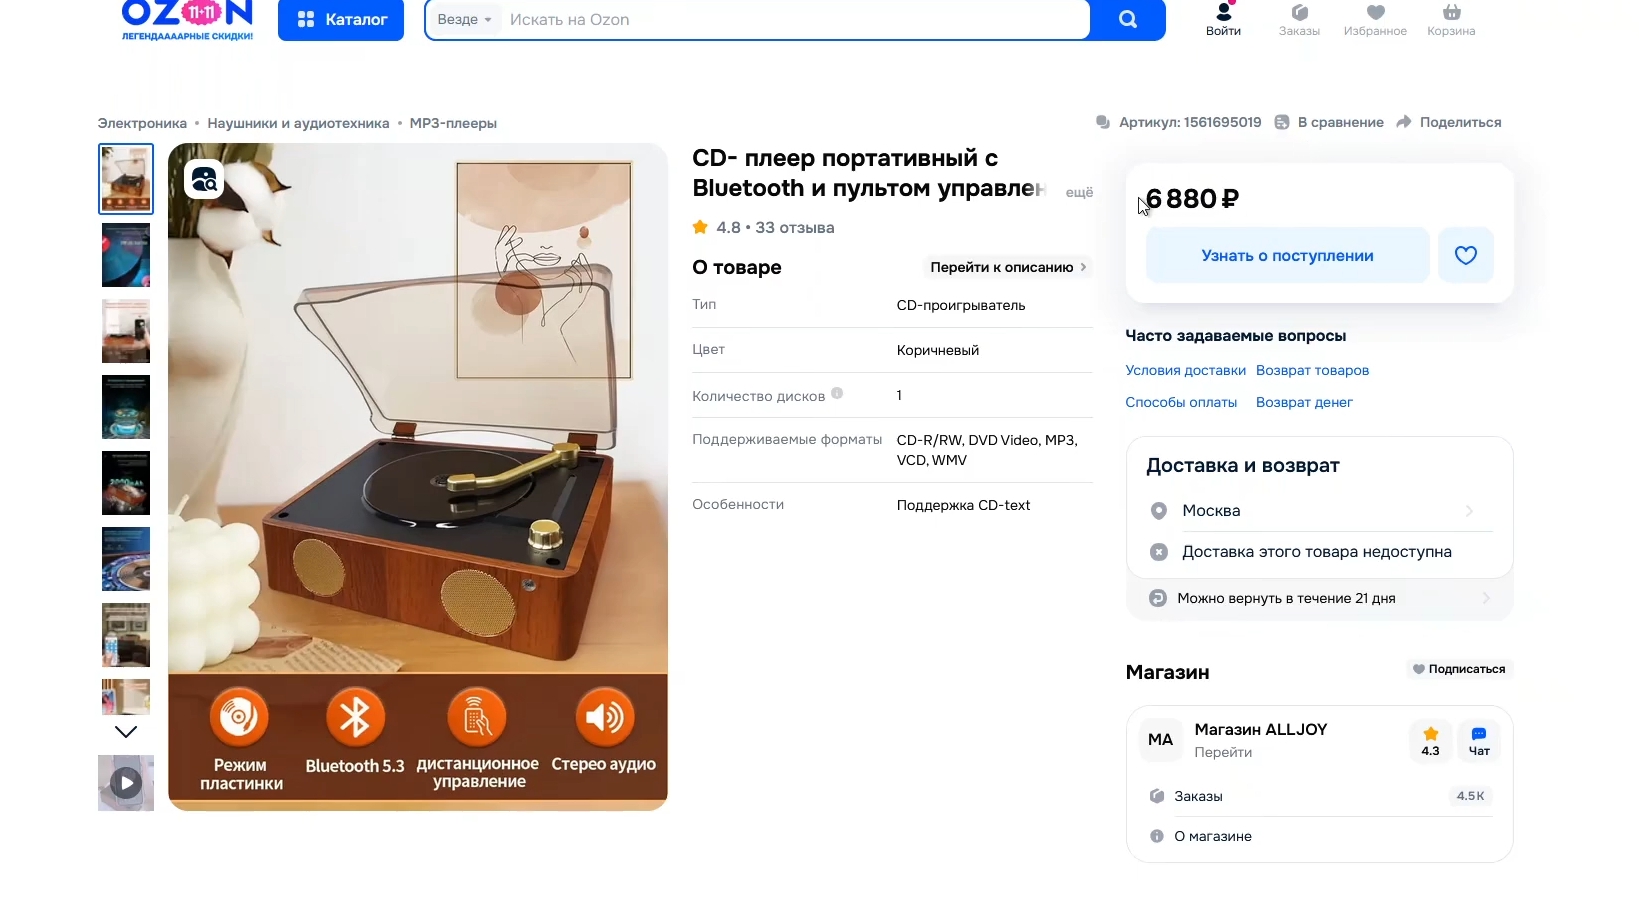The height and width of the screenshot is (921, 1639).
Task: Open the Ozon logo homepage
Action: click(187, 19)
